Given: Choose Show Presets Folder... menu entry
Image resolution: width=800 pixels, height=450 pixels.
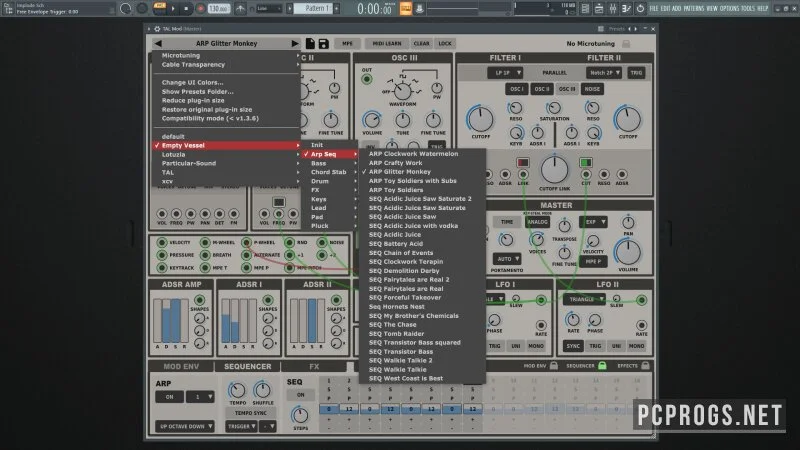Looking at the screenshot, I should tap(227, 92).
